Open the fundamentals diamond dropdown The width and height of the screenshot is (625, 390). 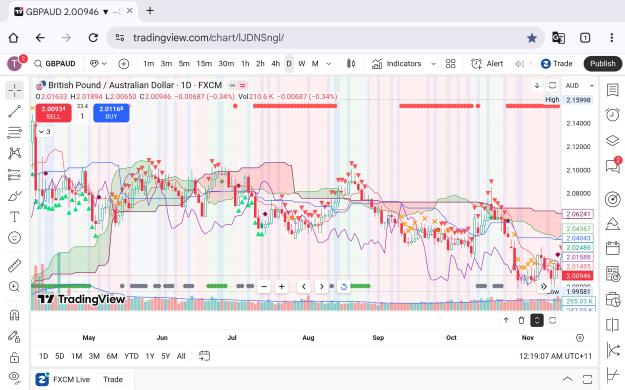tap(98, 63)
